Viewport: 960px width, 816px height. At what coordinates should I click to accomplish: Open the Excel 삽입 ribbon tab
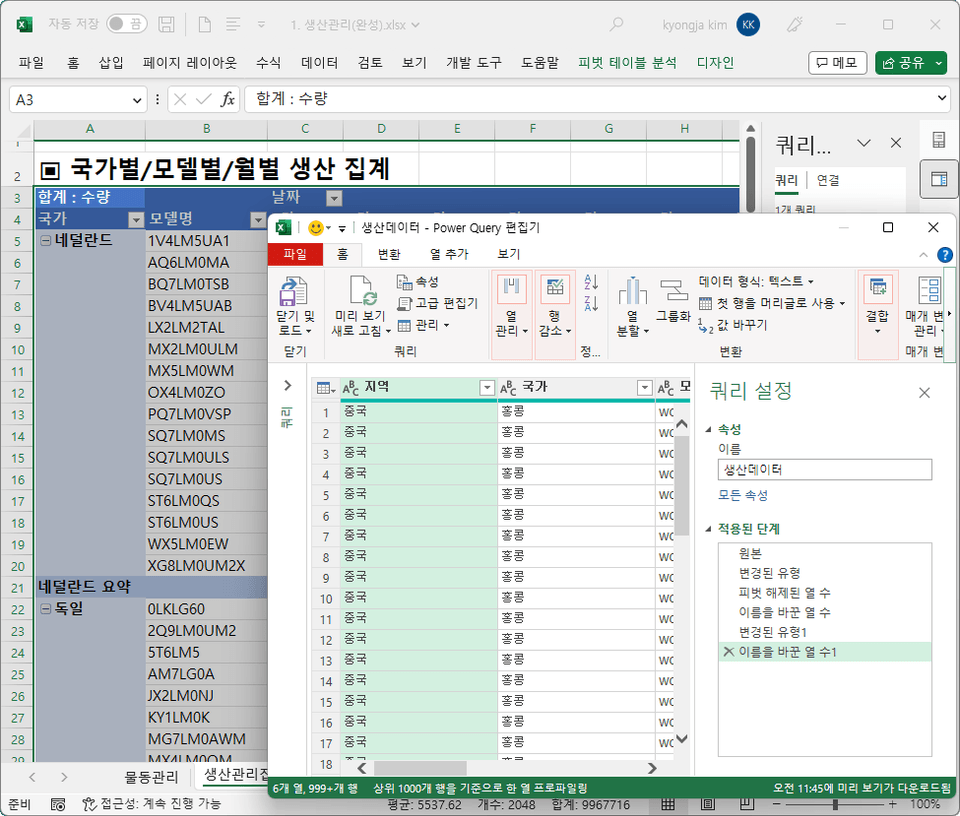111,62
